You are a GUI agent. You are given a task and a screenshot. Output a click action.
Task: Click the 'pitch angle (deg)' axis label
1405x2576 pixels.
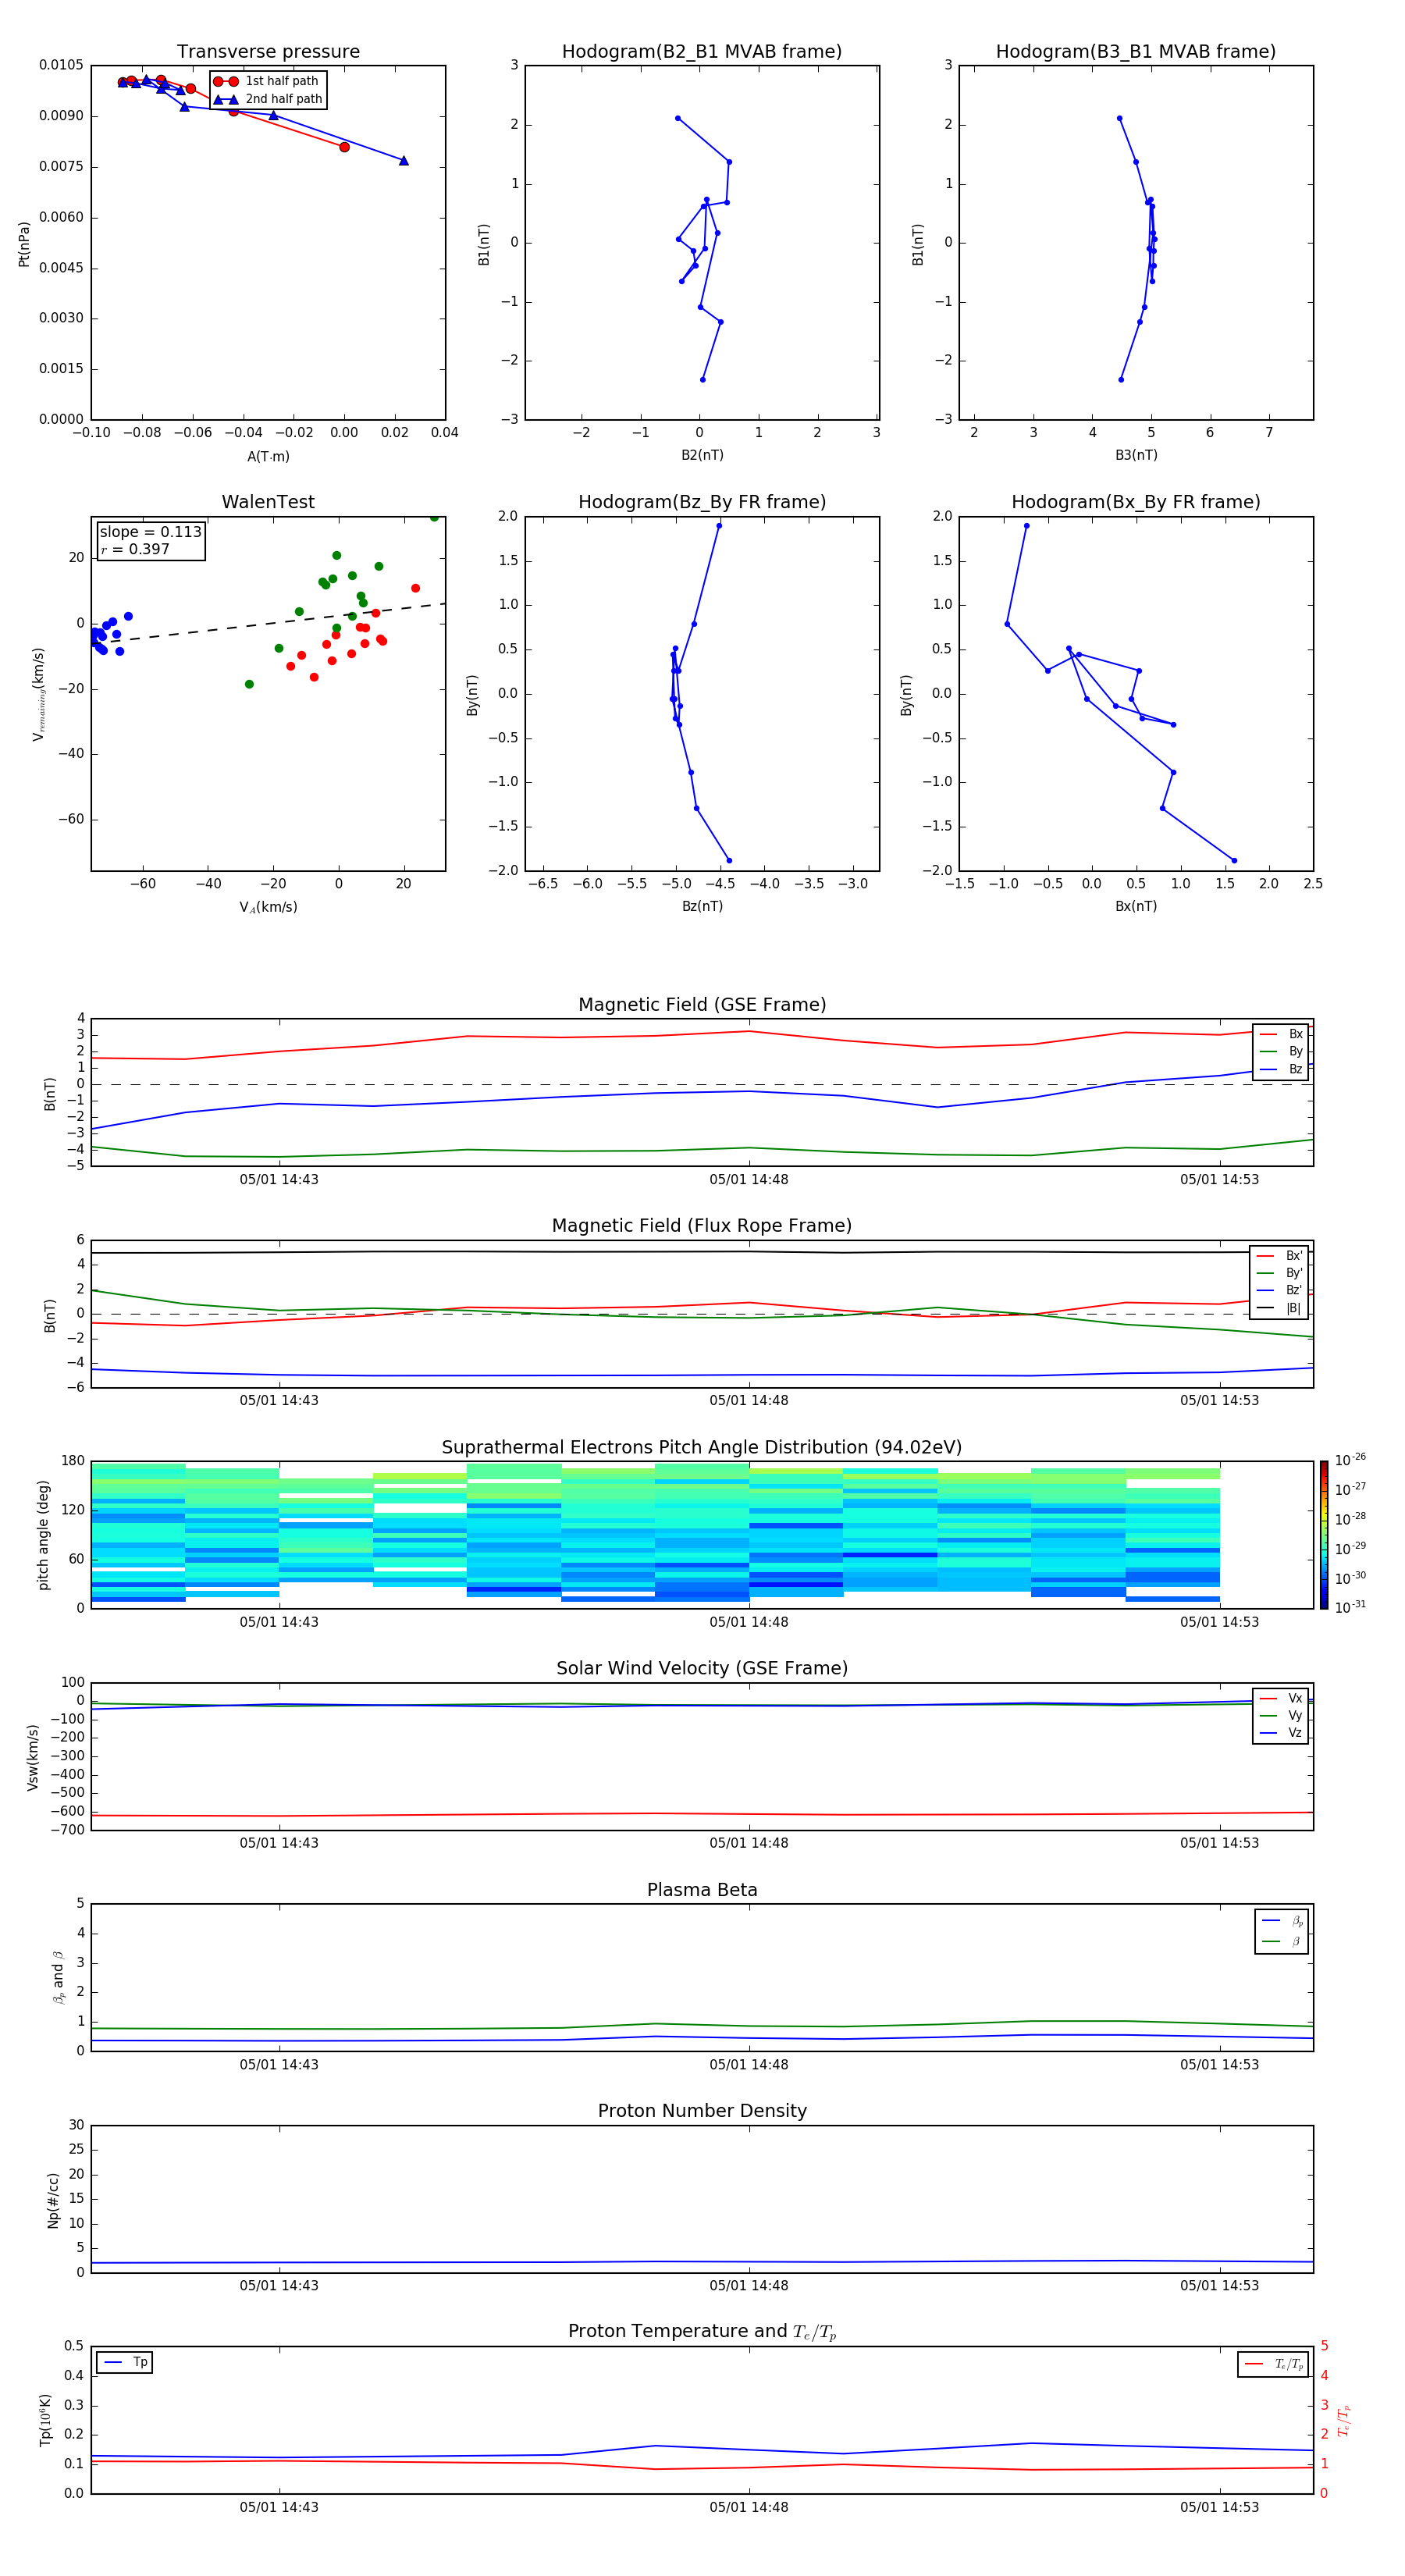click(43, 1535)
